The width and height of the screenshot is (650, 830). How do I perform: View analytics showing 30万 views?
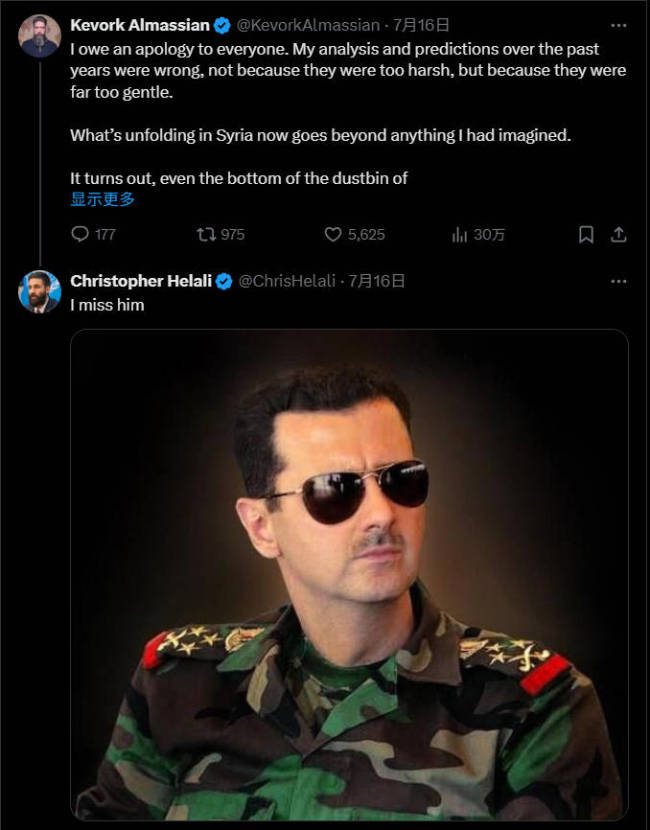click(x=461, y=234)
